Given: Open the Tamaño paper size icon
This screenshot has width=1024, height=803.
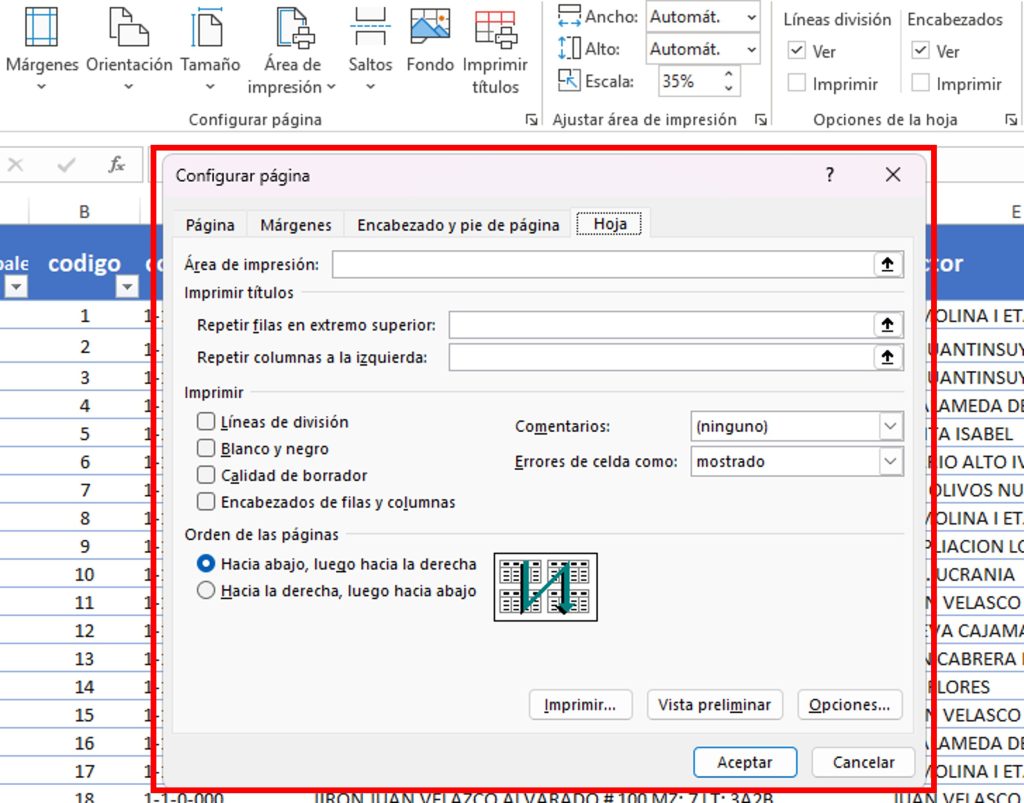Looking at the screenshot, I should pyautogui.click(x=209, y=28).
